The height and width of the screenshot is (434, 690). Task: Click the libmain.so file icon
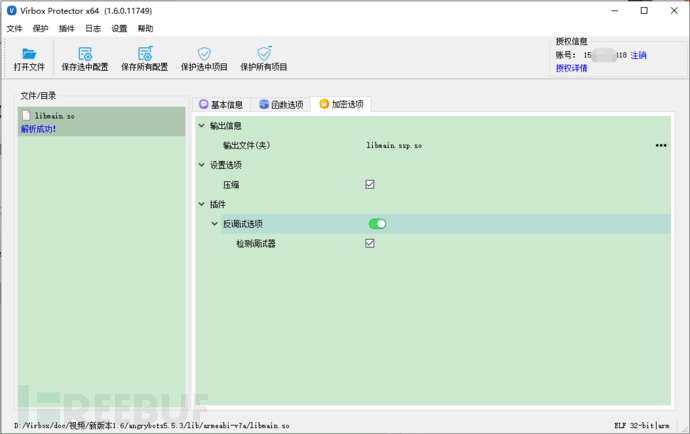click(x=26, y=115)
